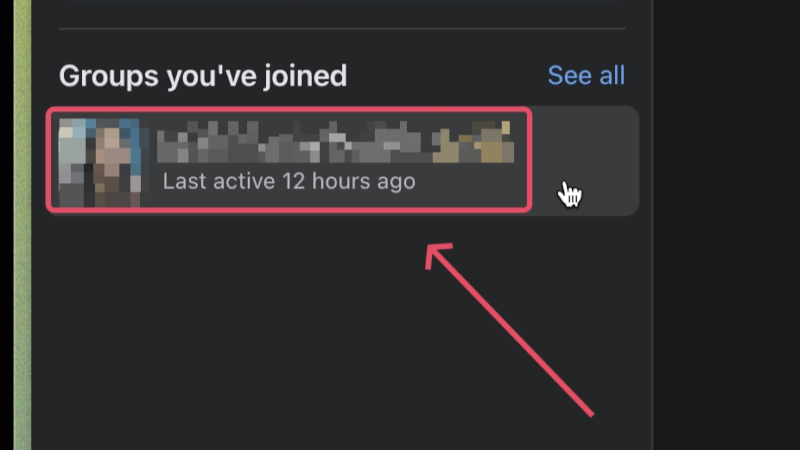The height and width of the screenshot is (450, 800).
Task: Click the green strip along the left edge
Action: [x=22, y=225]
